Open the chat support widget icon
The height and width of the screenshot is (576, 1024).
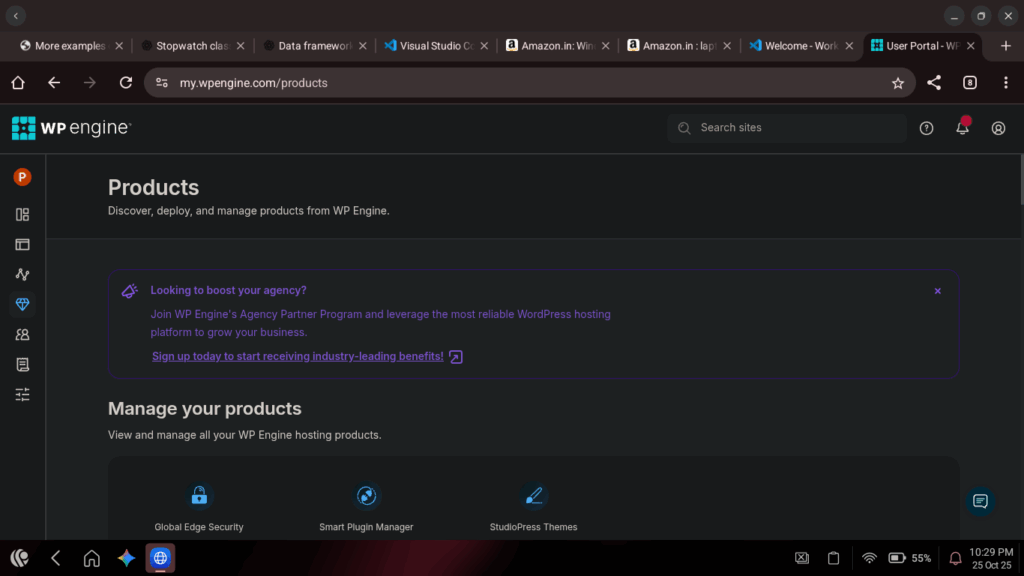tap(980, 501)
